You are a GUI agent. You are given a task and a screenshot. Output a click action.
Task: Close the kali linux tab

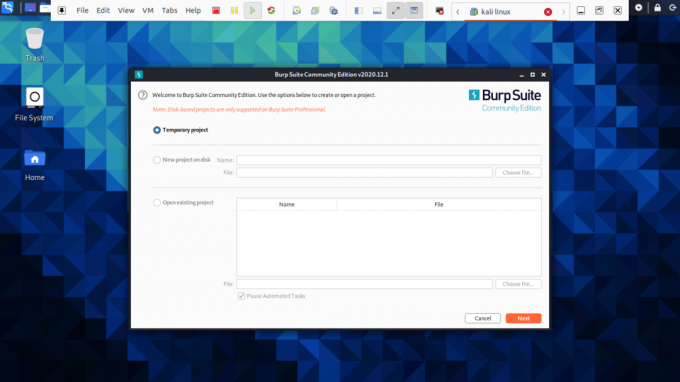pyautogui.click(x=548, y=12)
